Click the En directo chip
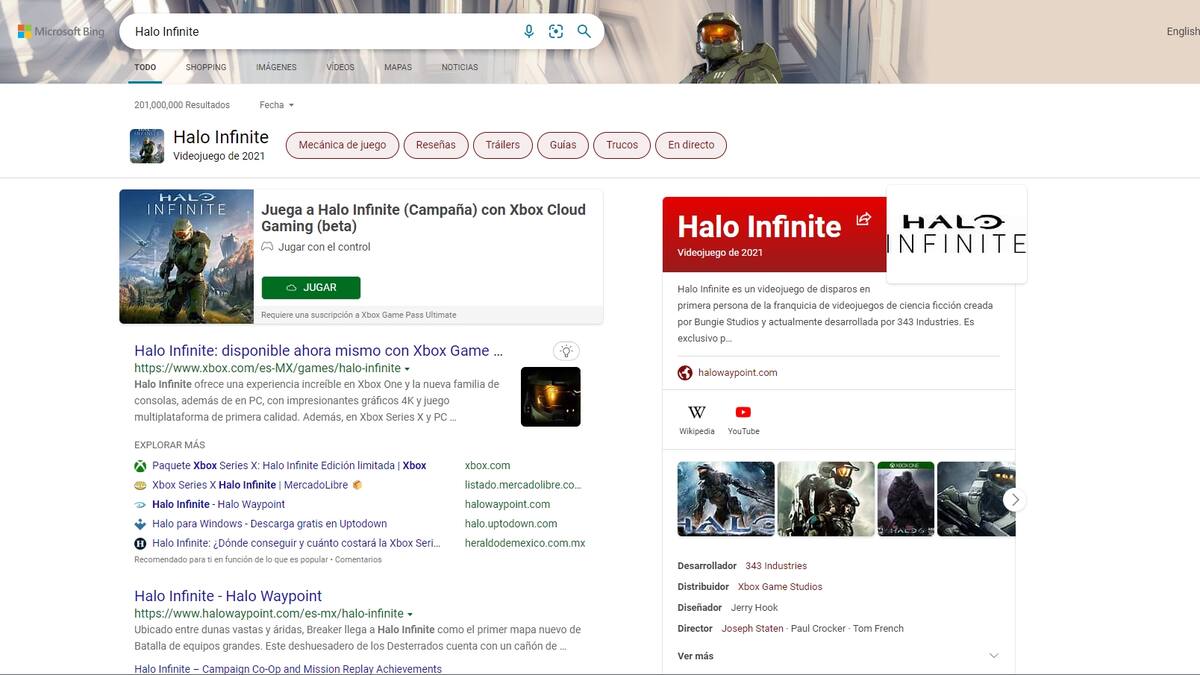Viewport: 1200px width, 675px height. (x=691, y=145)
